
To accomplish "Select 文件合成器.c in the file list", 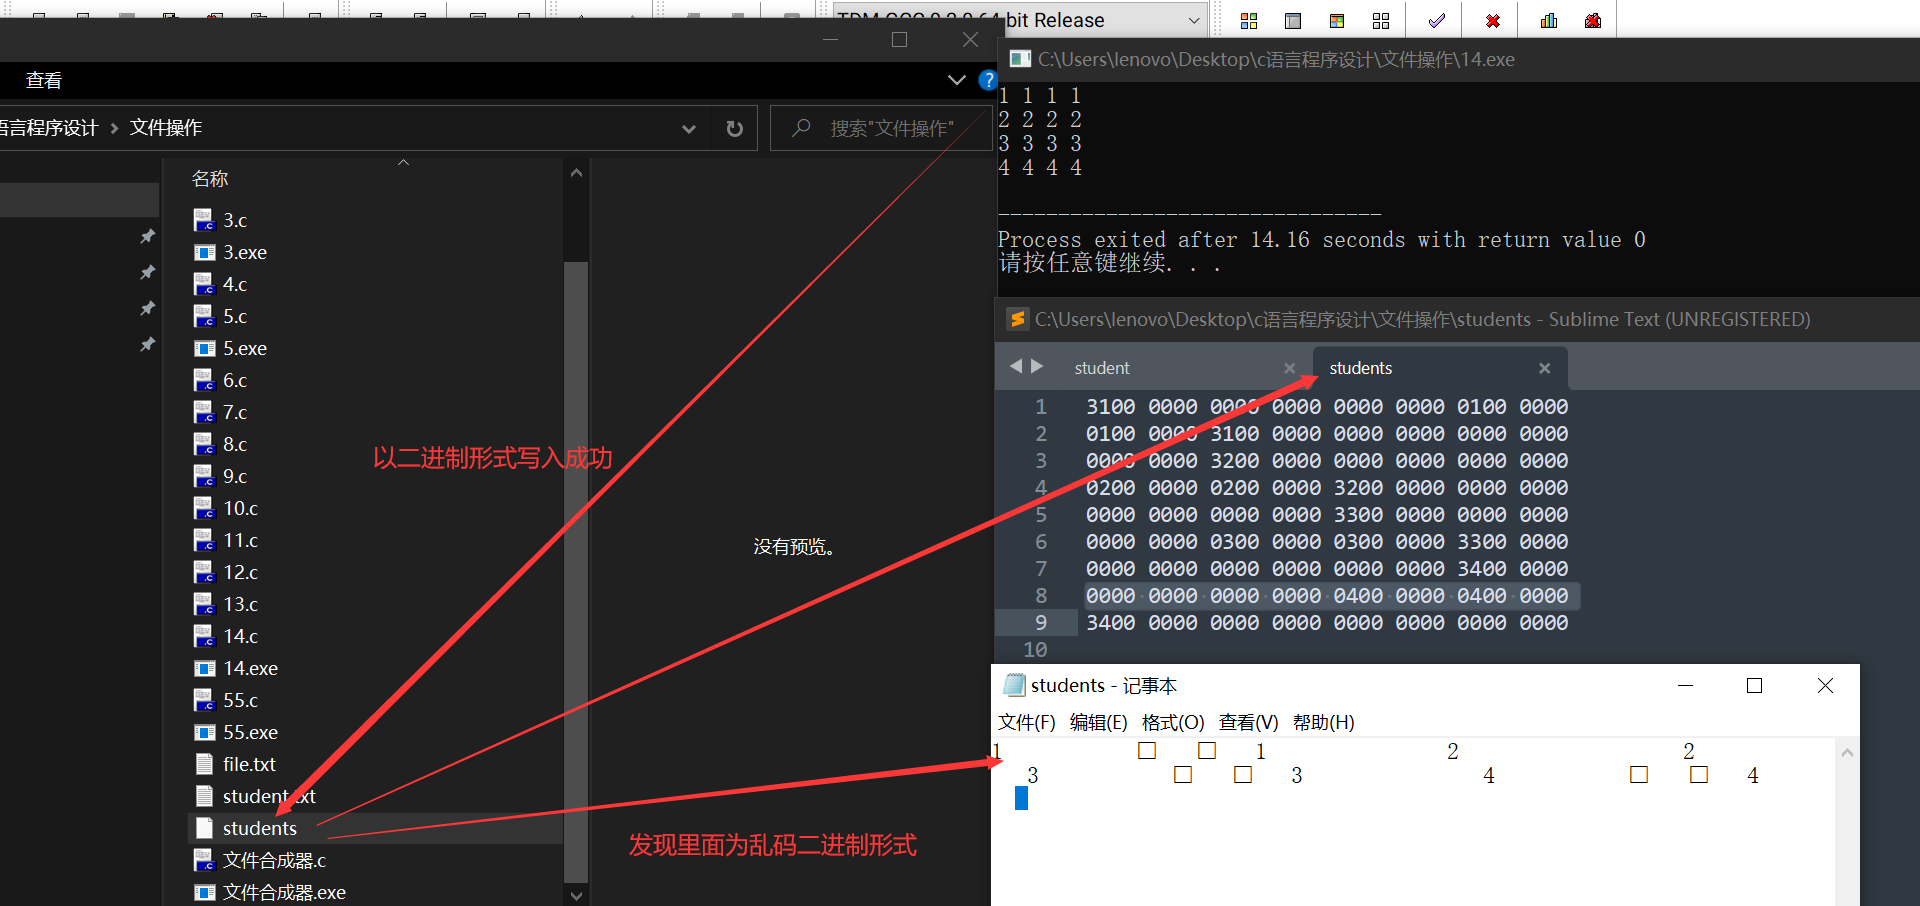I will pos(274,860).
